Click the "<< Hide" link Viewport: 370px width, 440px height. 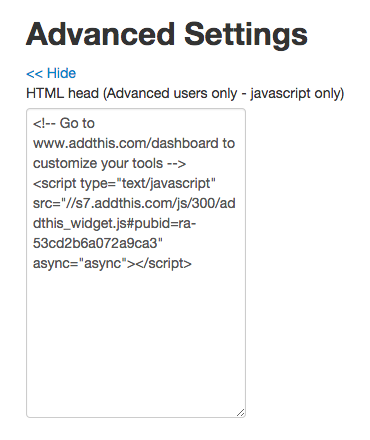[x=51, y=73]
